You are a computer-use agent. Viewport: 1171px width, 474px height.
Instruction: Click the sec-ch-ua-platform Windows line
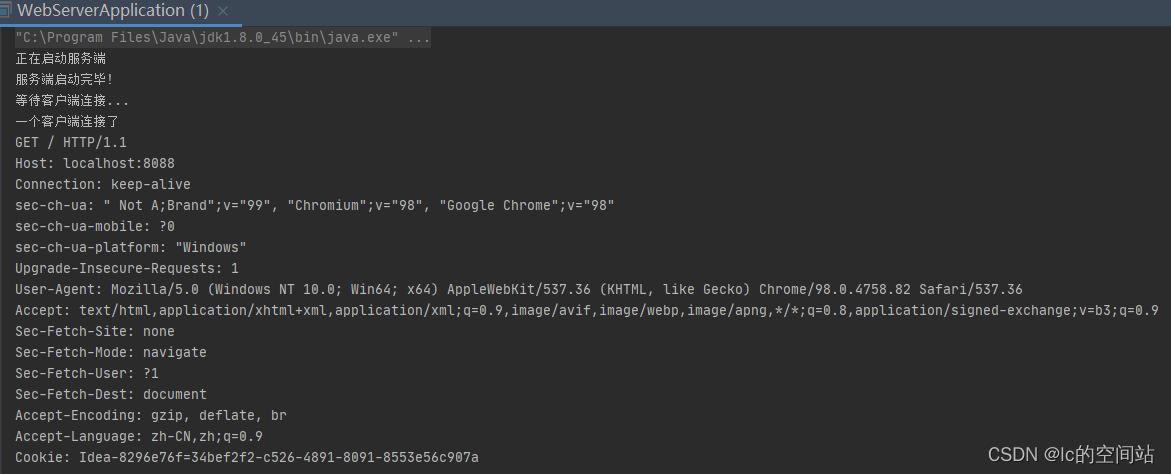point(130,247)
